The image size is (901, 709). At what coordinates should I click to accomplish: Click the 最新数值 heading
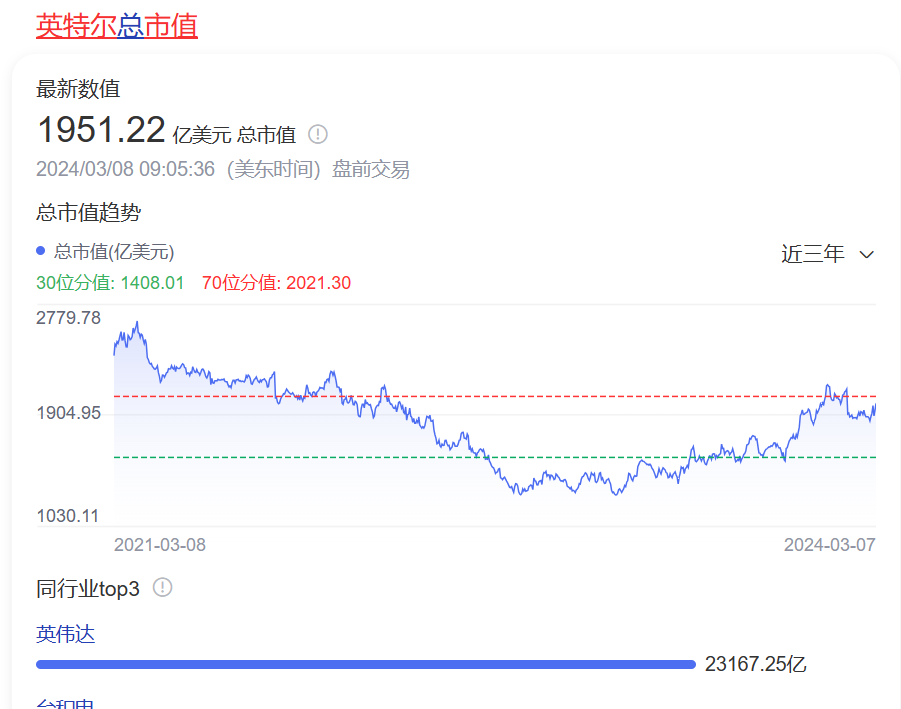tap(78, 89)
